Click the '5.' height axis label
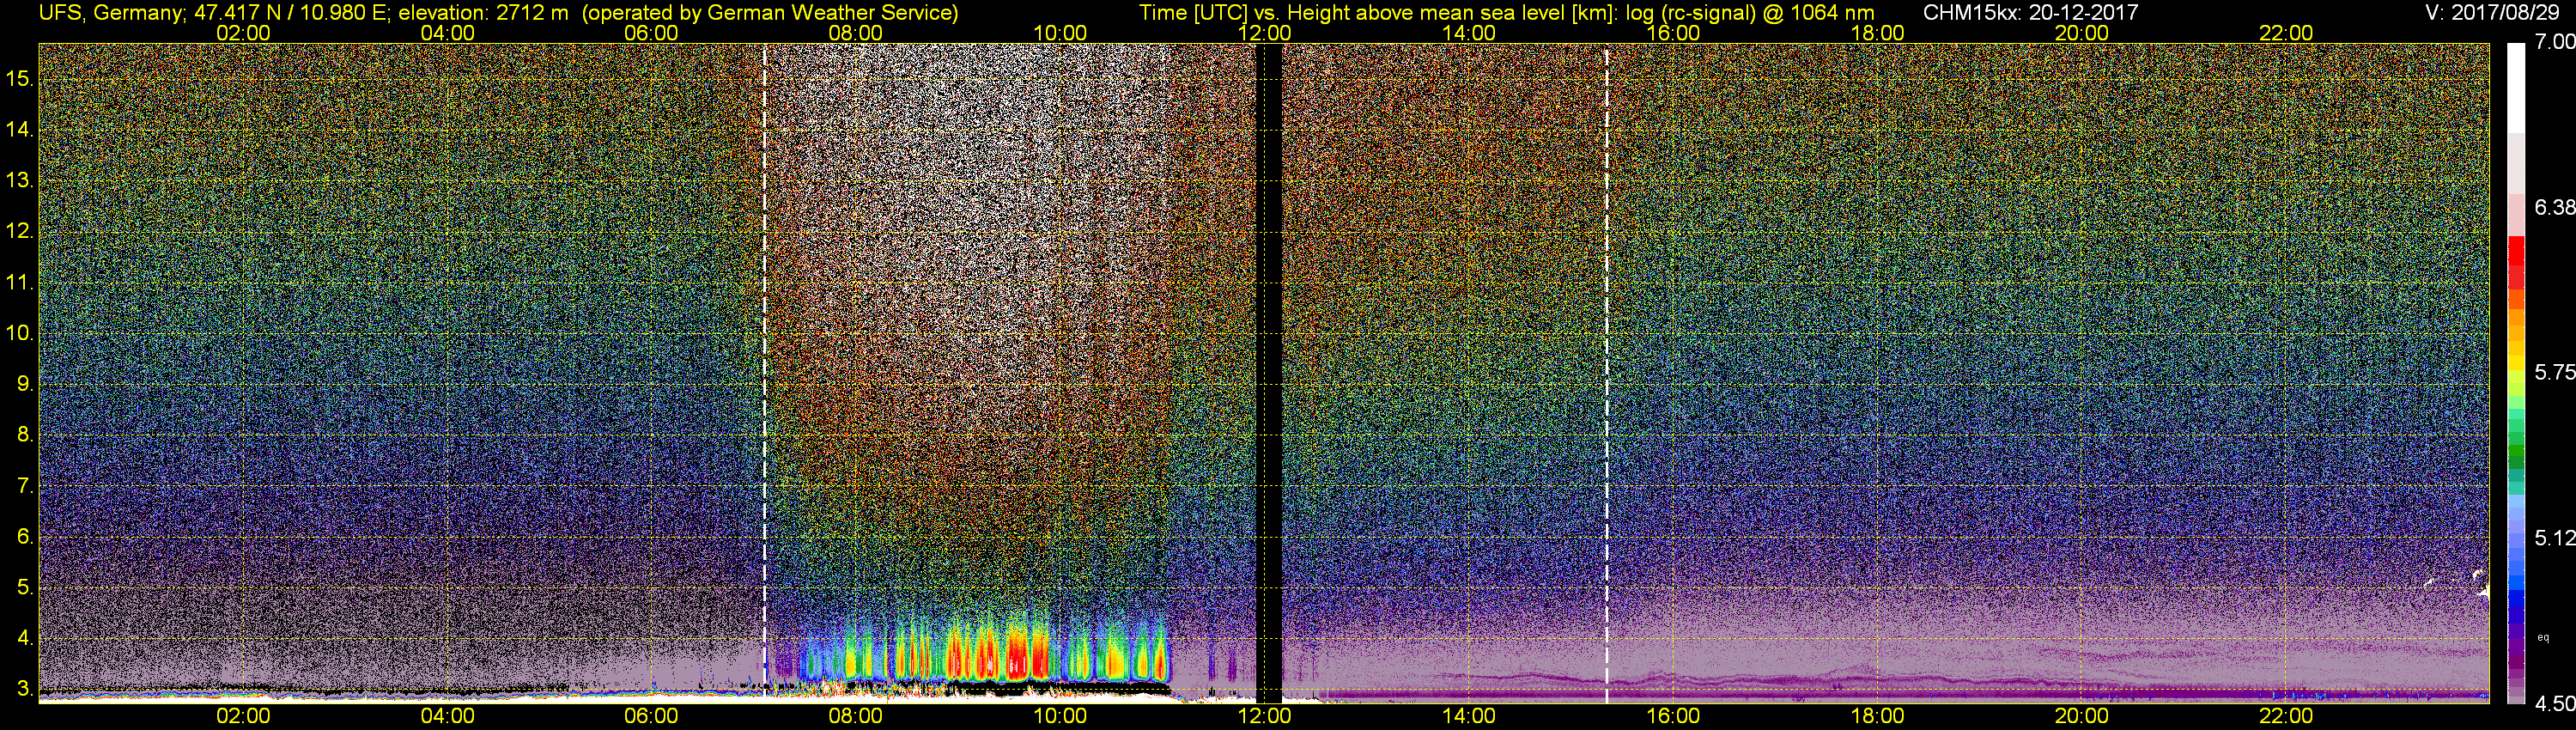 (x=25, y=587)
